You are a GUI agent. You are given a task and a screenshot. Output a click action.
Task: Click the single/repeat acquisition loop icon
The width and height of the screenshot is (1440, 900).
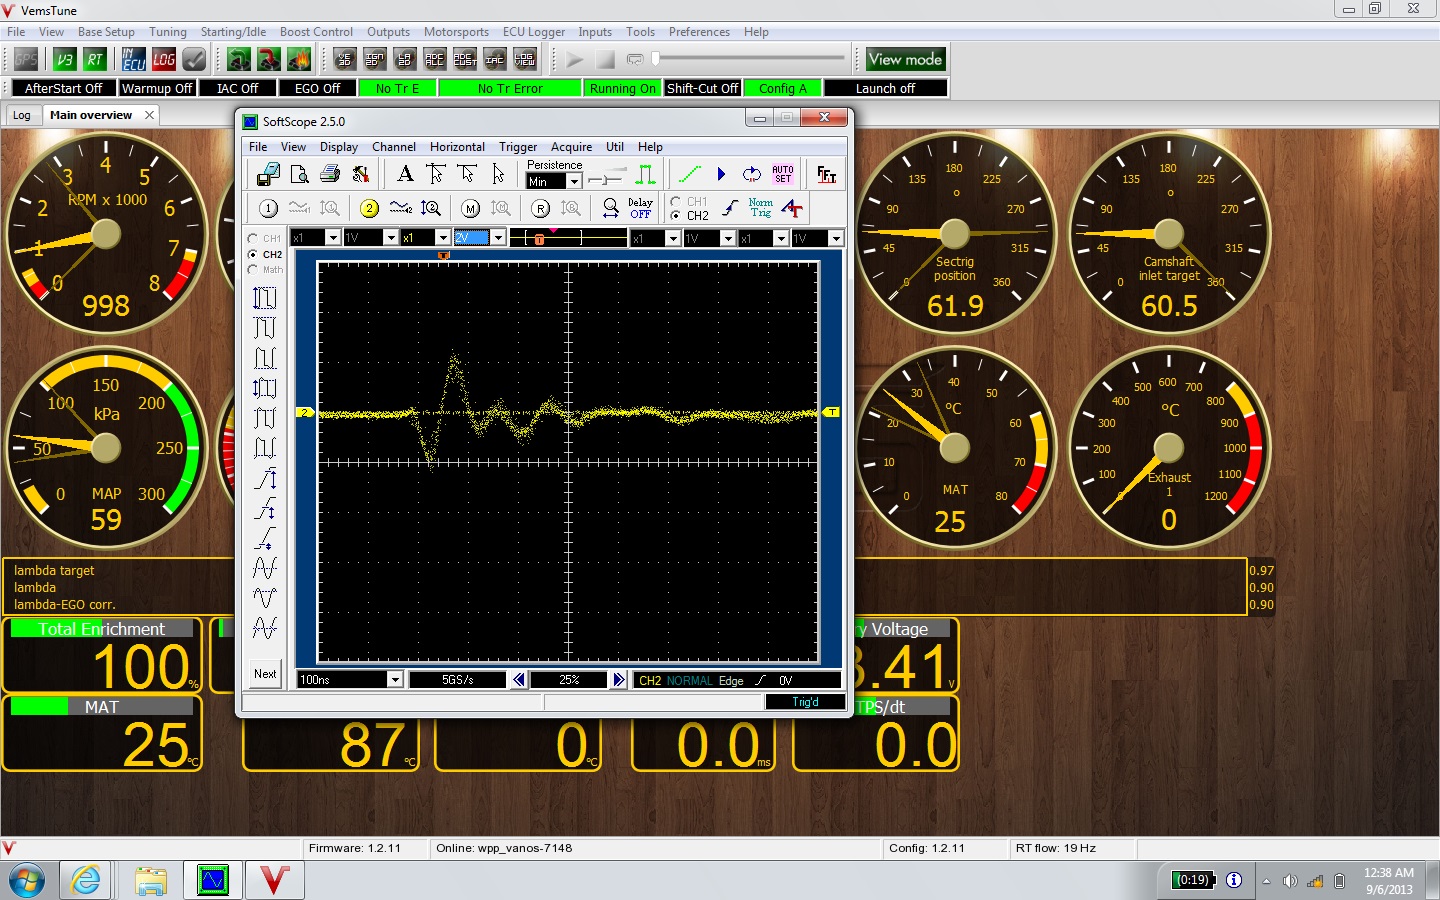pos(751,174)
